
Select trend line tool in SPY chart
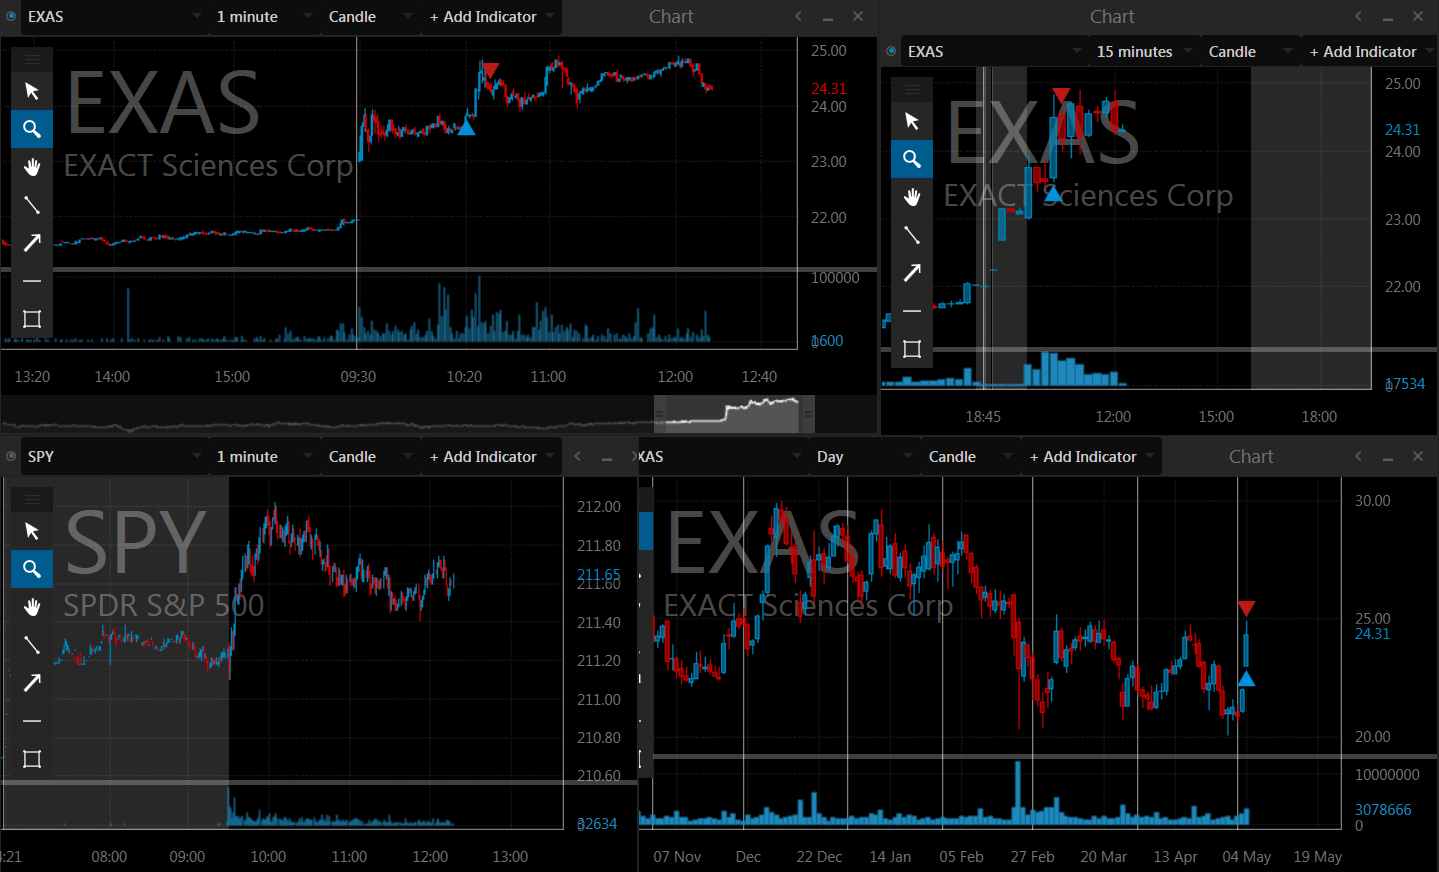point(32,645)
